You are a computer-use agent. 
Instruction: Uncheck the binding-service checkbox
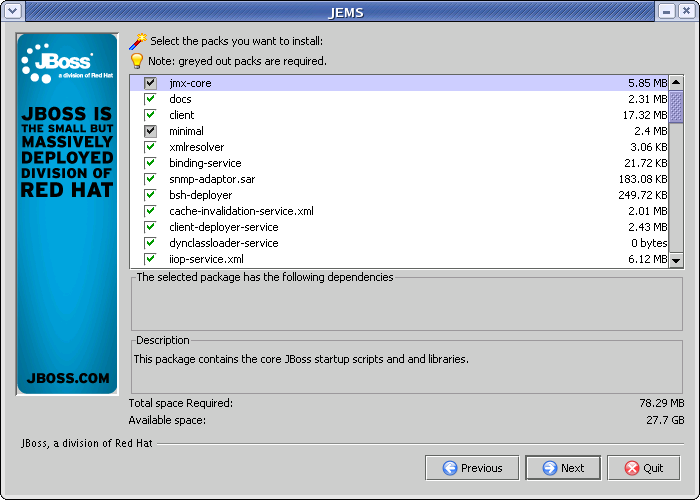150,163
